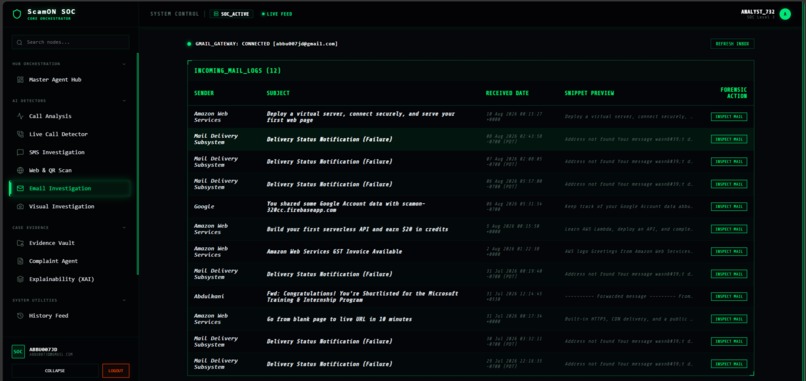Click the LIVE FEED indicator

tap(277, 14)
